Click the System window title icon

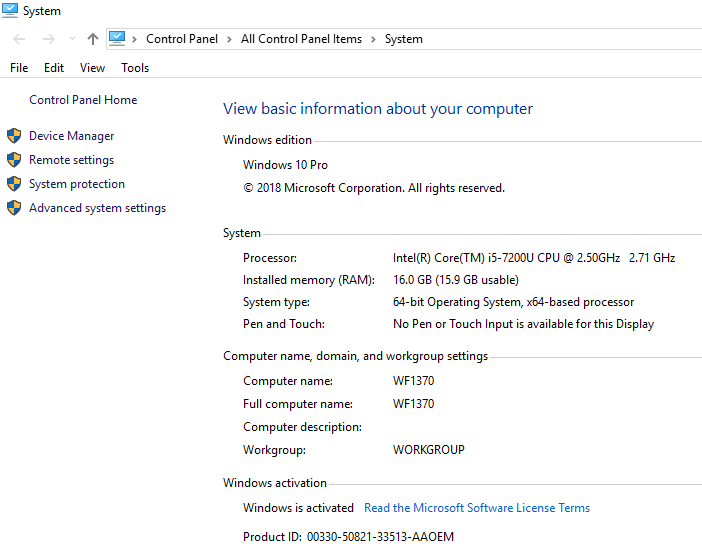10,10
